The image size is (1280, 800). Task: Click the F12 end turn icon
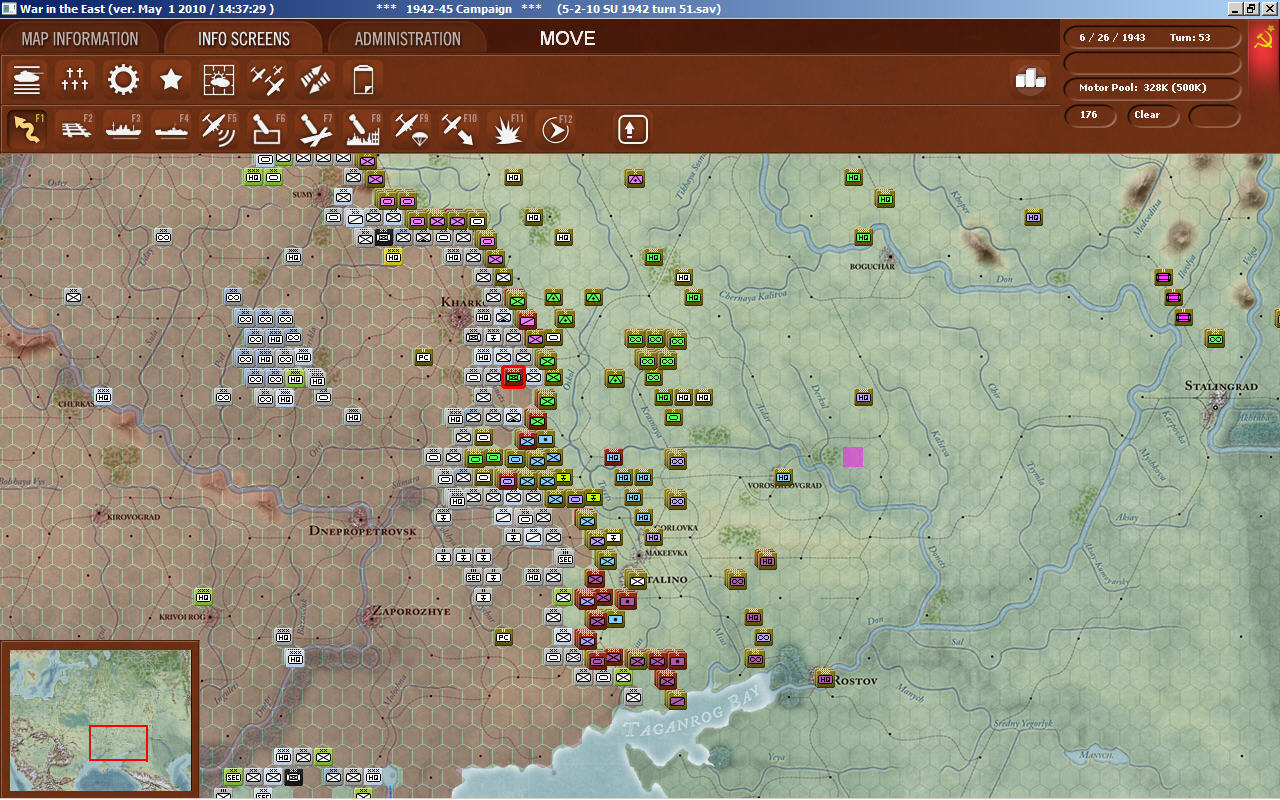click(555, 129)
